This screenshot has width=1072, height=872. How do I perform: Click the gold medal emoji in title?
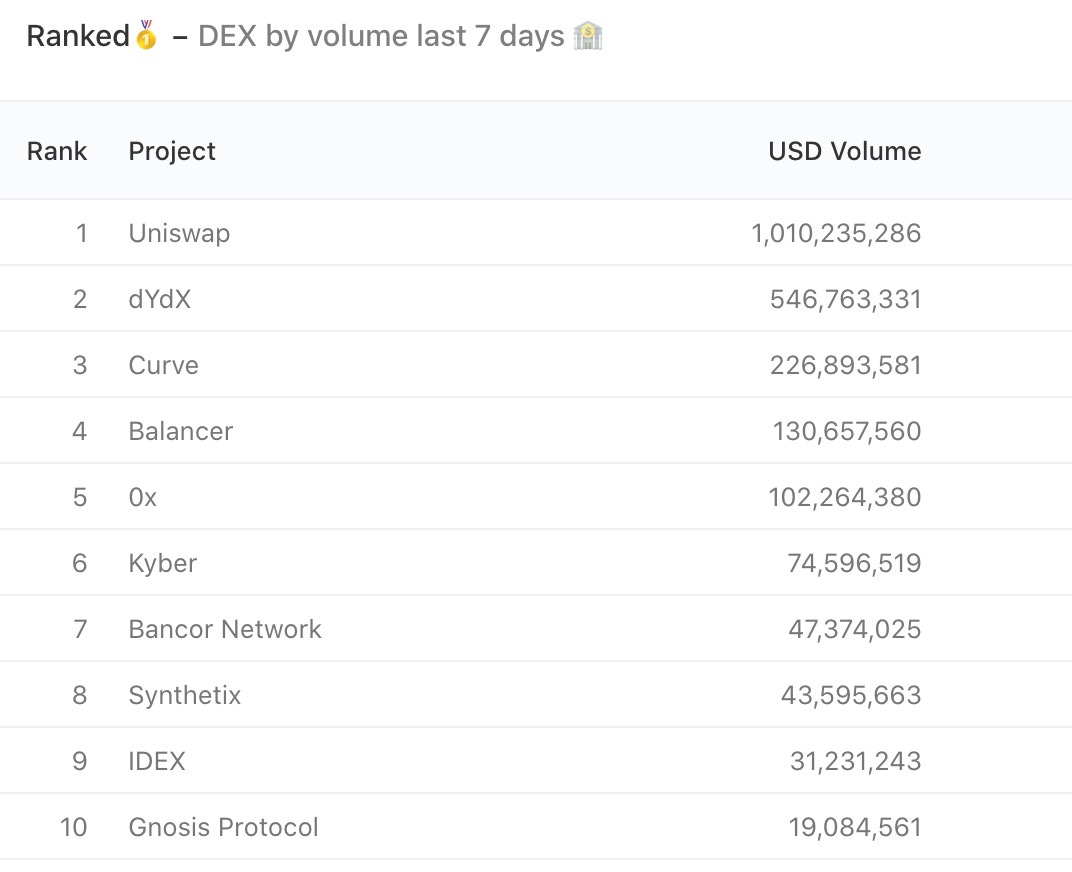point(146,35)
